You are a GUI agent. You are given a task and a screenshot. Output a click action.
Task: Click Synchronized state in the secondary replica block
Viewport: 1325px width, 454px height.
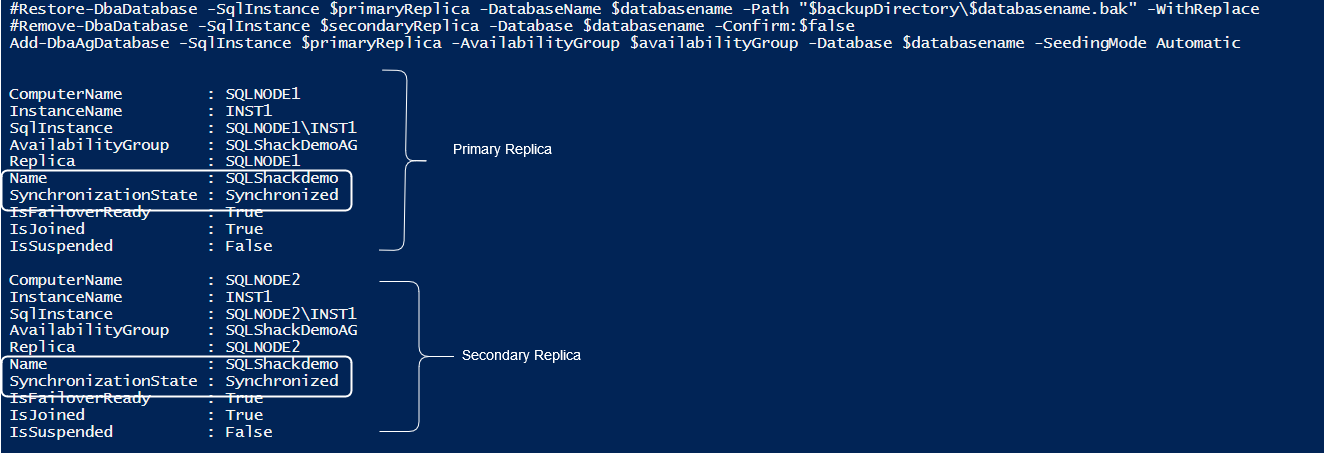(282, 381)
